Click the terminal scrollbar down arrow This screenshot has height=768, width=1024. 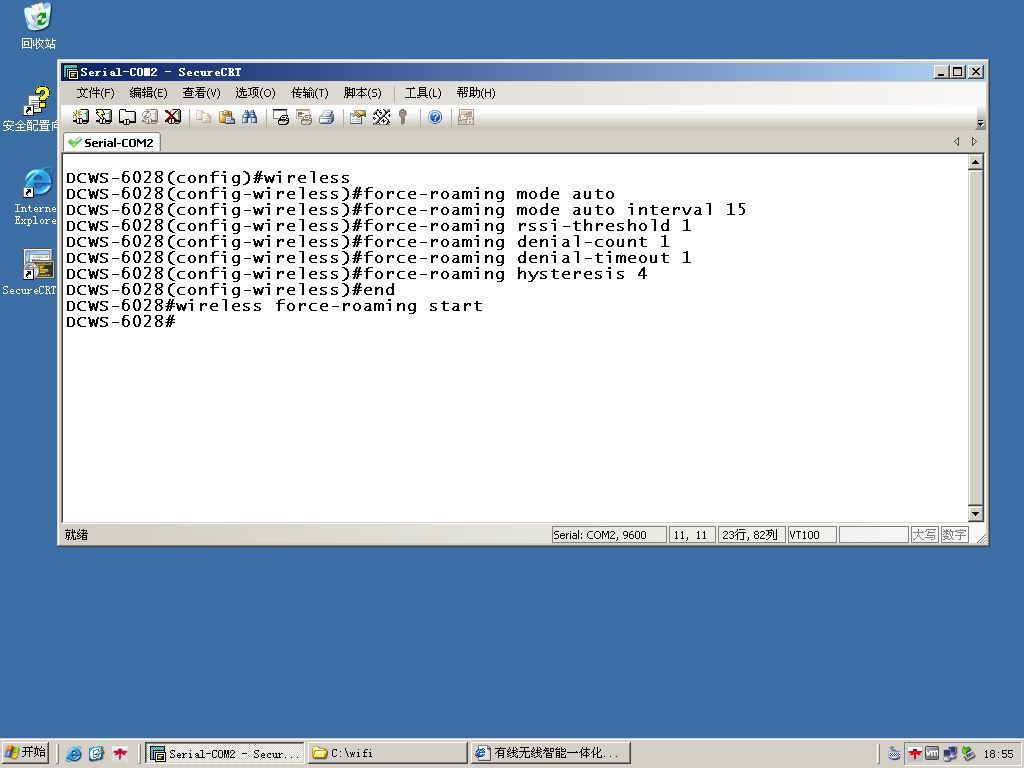point(976,514)
